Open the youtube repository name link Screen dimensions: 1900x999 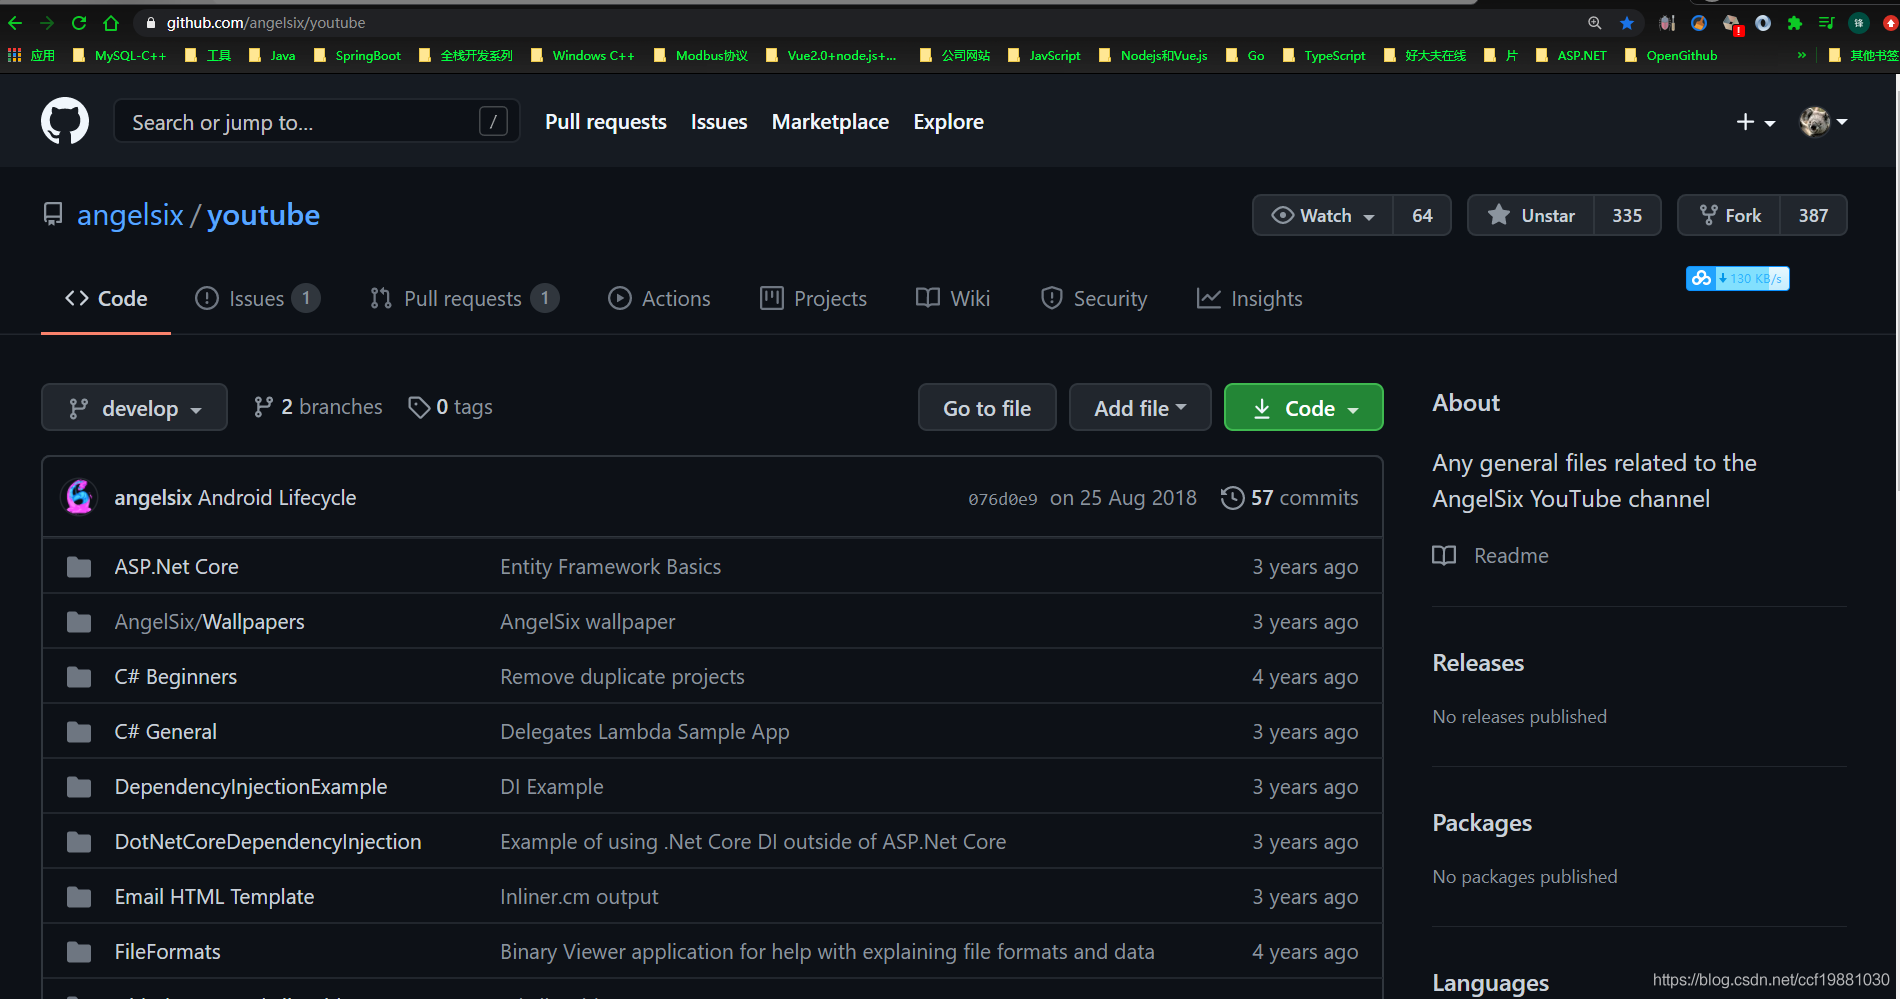coord(263,215)
